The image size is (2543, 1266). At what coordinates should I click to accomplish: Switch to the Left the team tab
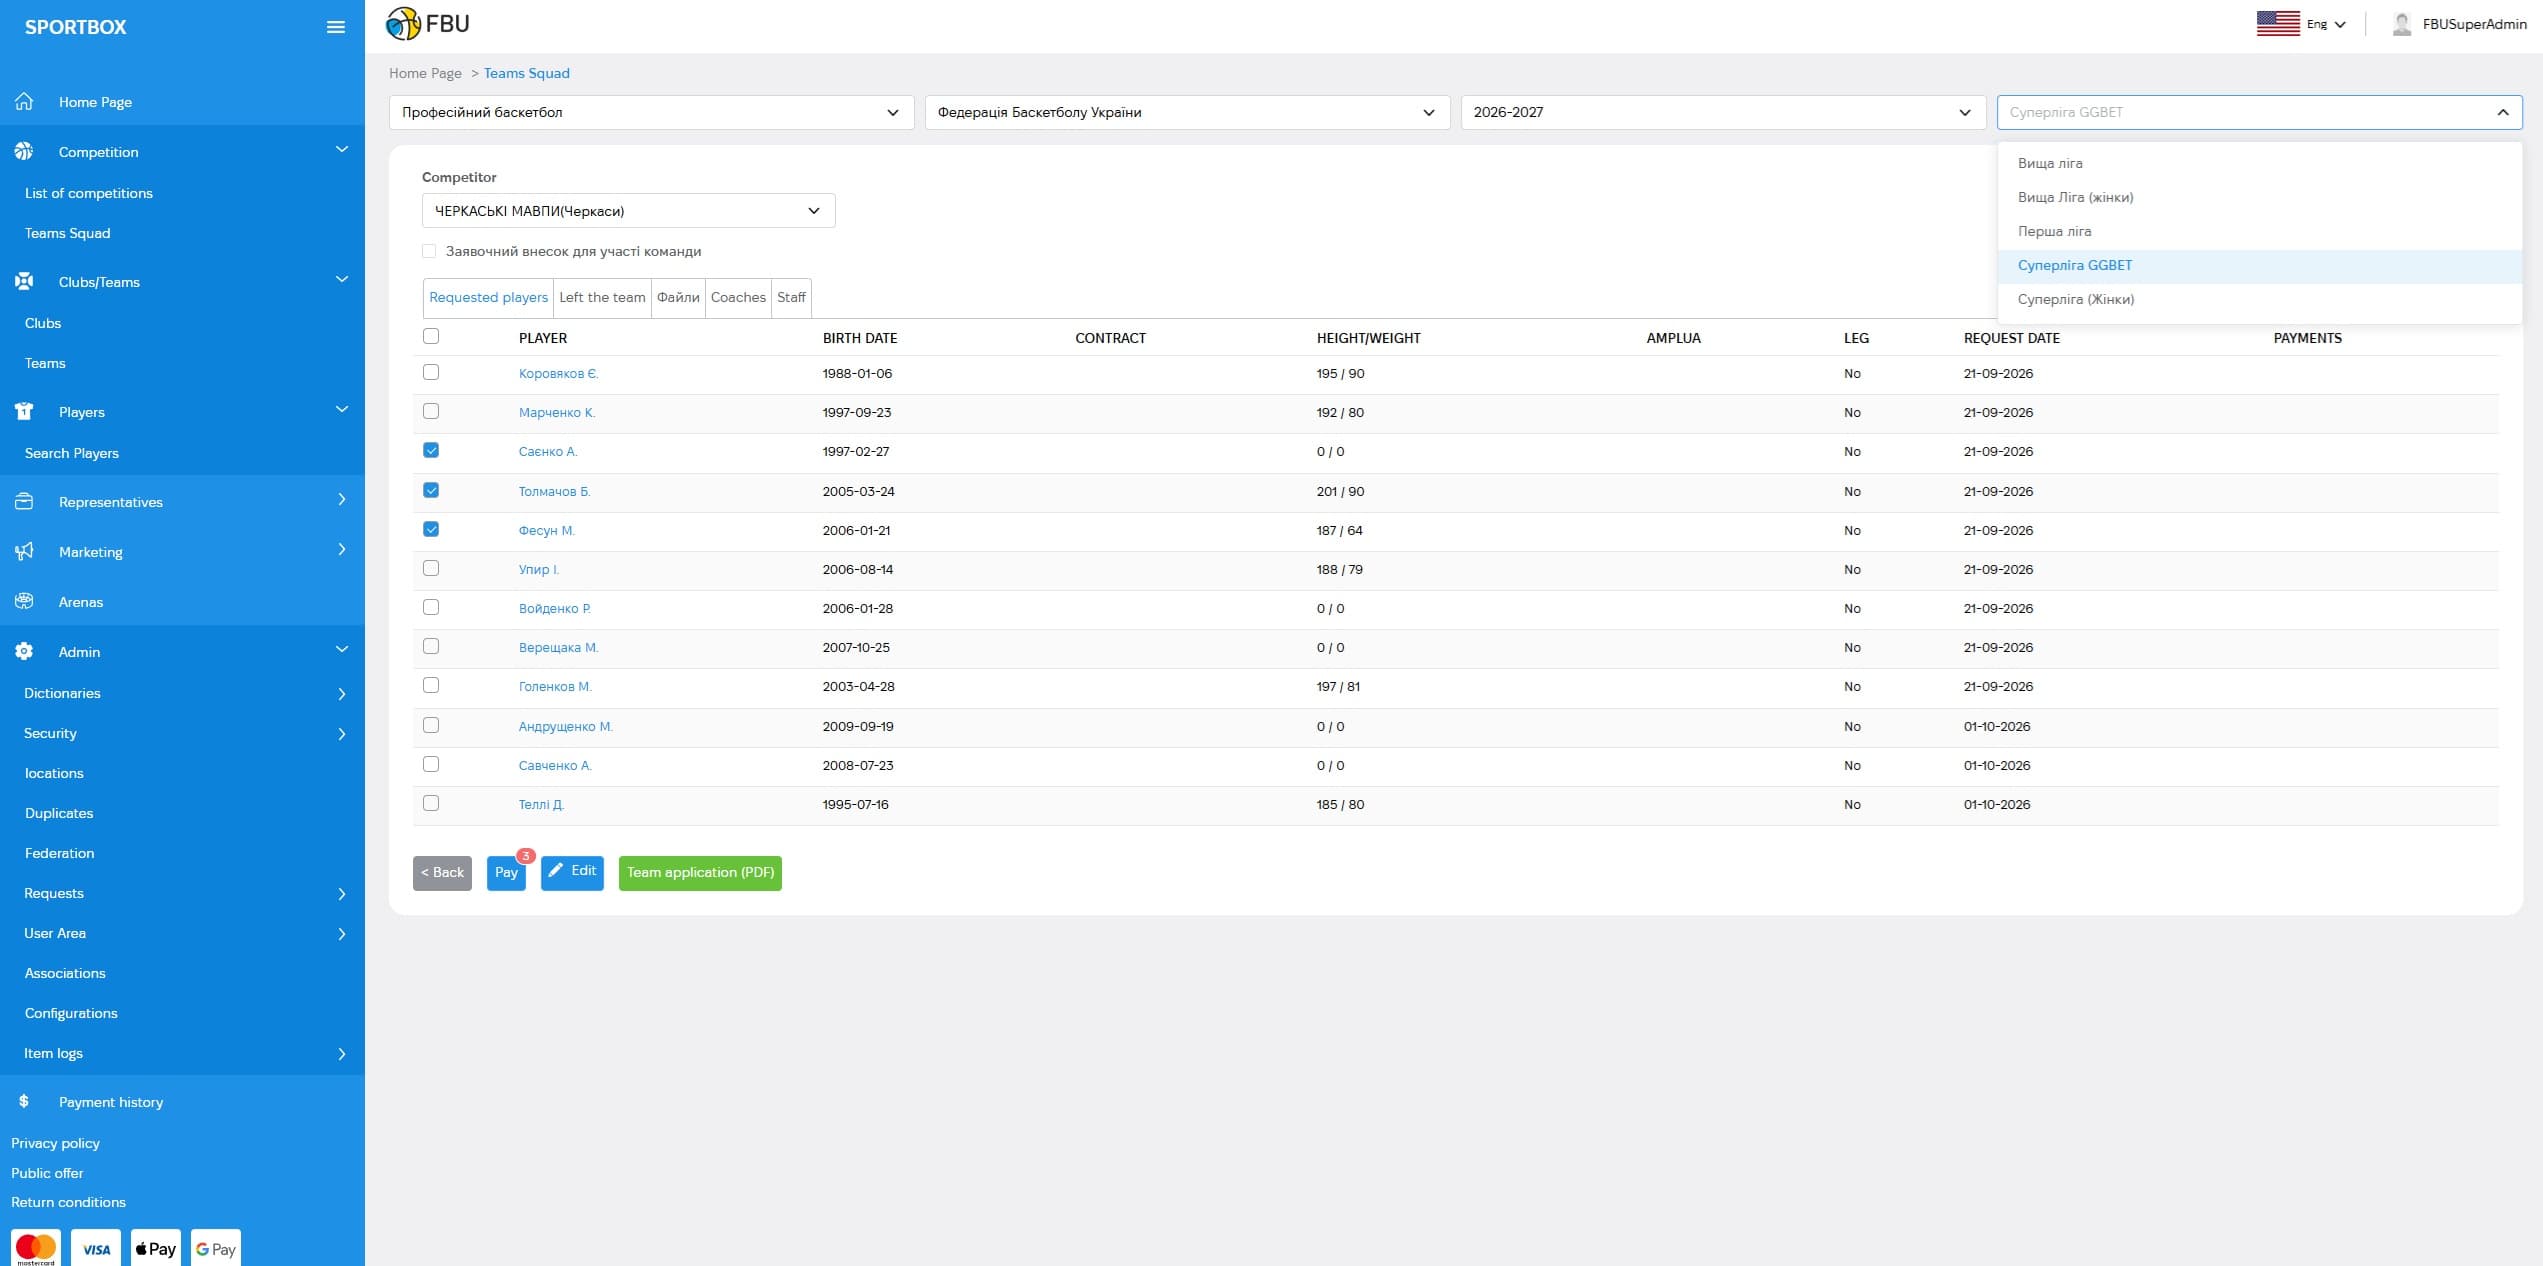[x=602, y=297]
